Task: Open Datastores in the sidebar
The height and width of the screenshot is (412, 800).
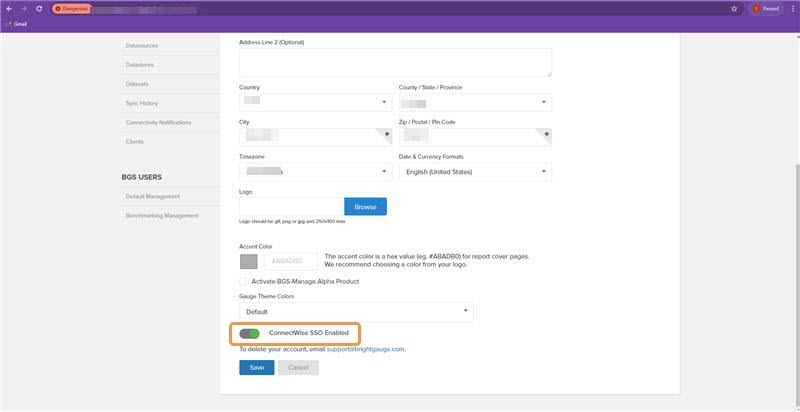Action: [140, 65]
